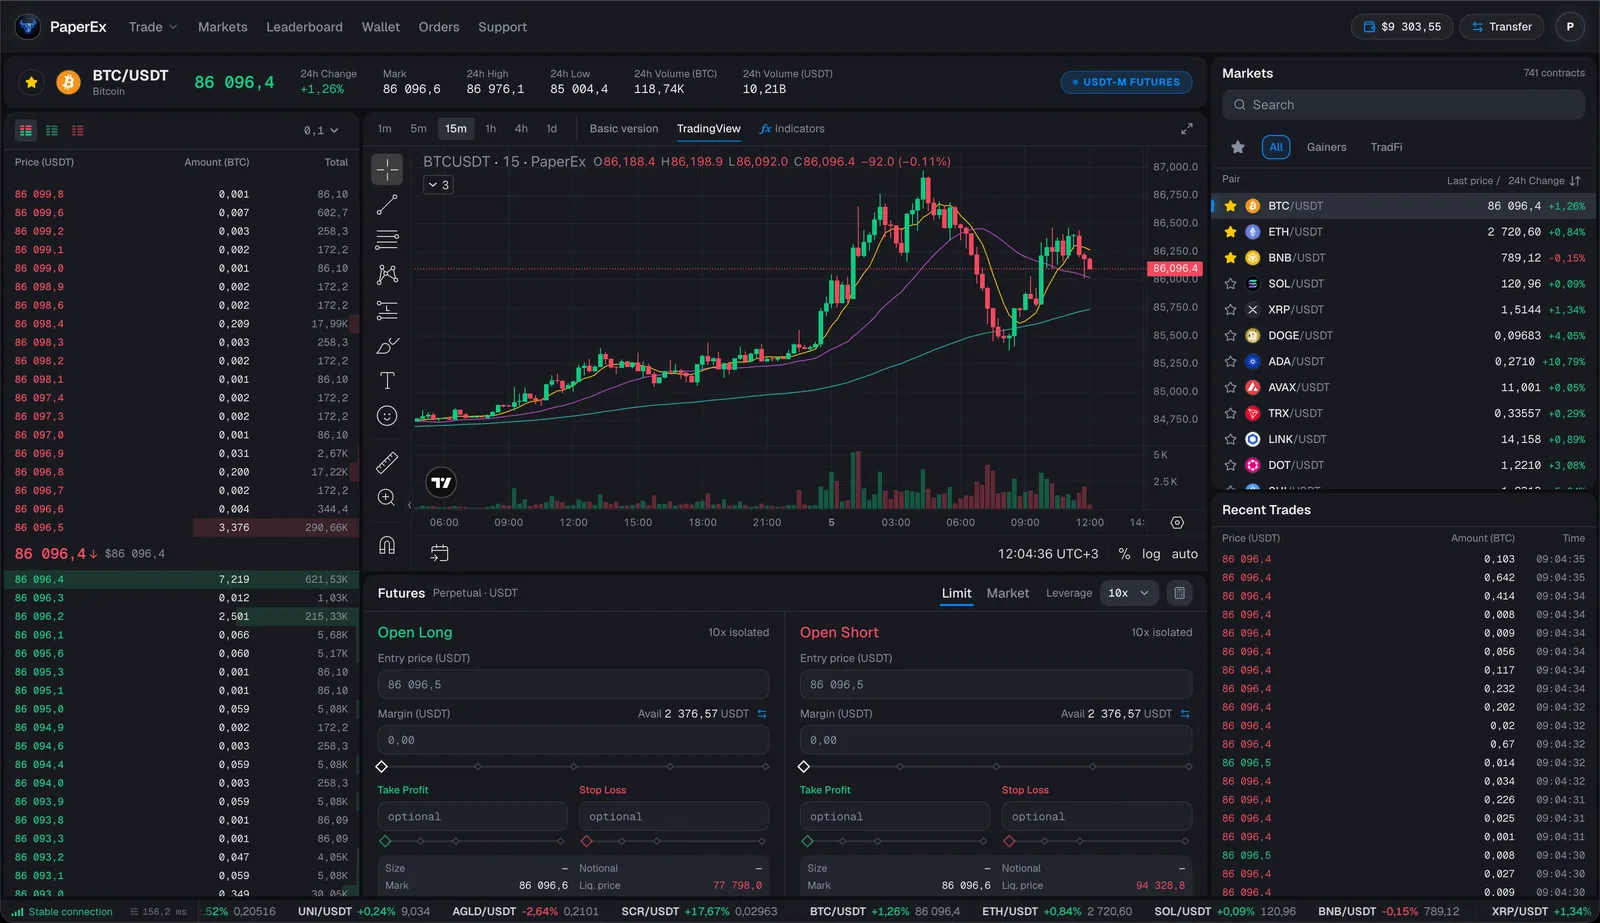Click the TradingView logo on chart
The width and height of the screenshot is (1600, 923).
coord(441,482)
